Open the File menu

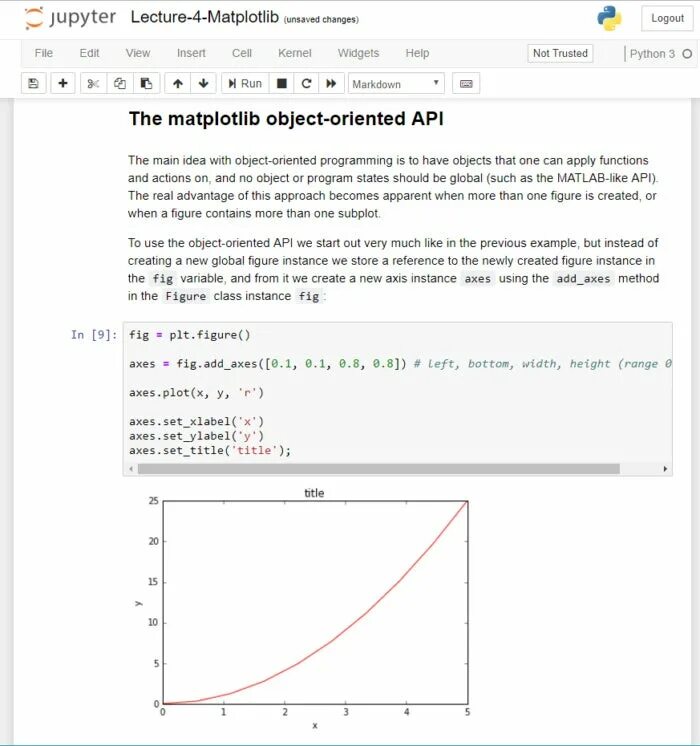click(x=44, y=53)
